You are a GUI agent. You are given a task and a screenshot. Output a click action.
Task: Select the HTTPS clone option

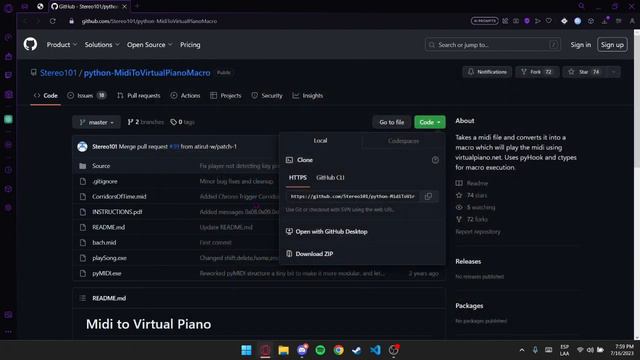pyautogui.click(x=298, y=178)
